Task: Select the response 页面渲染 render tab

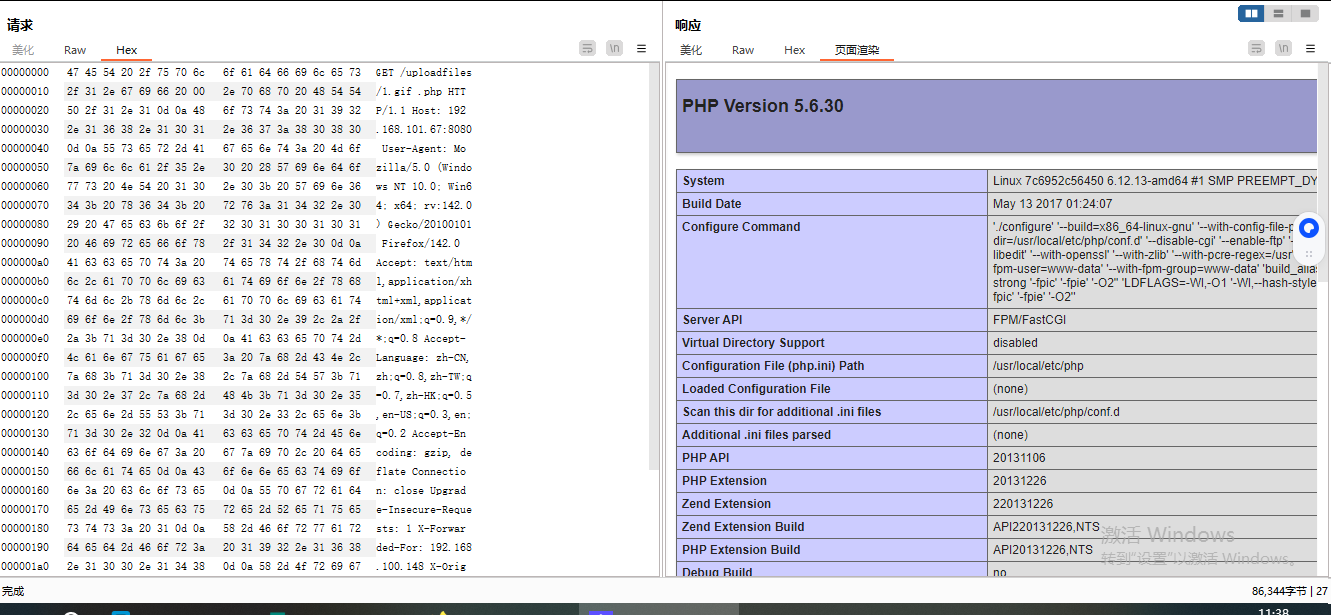Action: point(857,50)
